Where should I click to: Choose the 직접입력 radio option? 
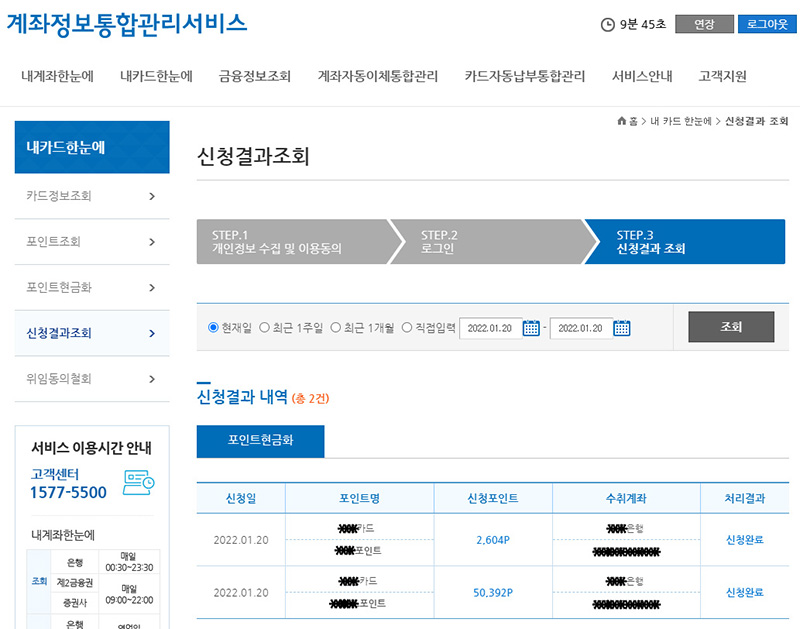pyautogui.click(x=407, y=328)
